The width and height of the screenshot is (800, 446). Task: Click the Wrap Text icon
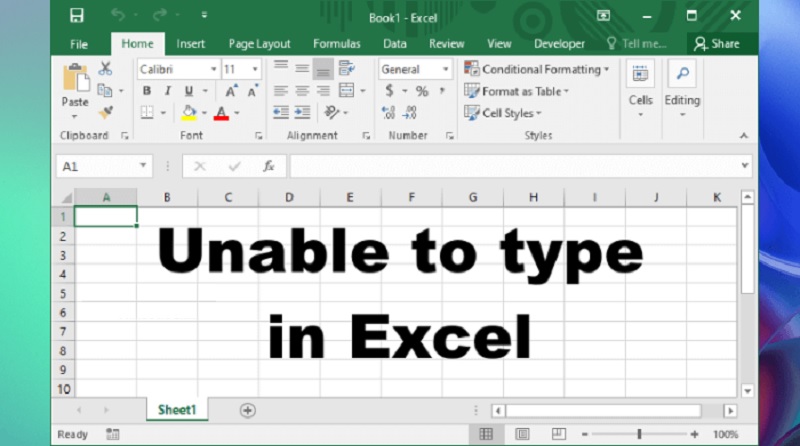pos(347,69)
